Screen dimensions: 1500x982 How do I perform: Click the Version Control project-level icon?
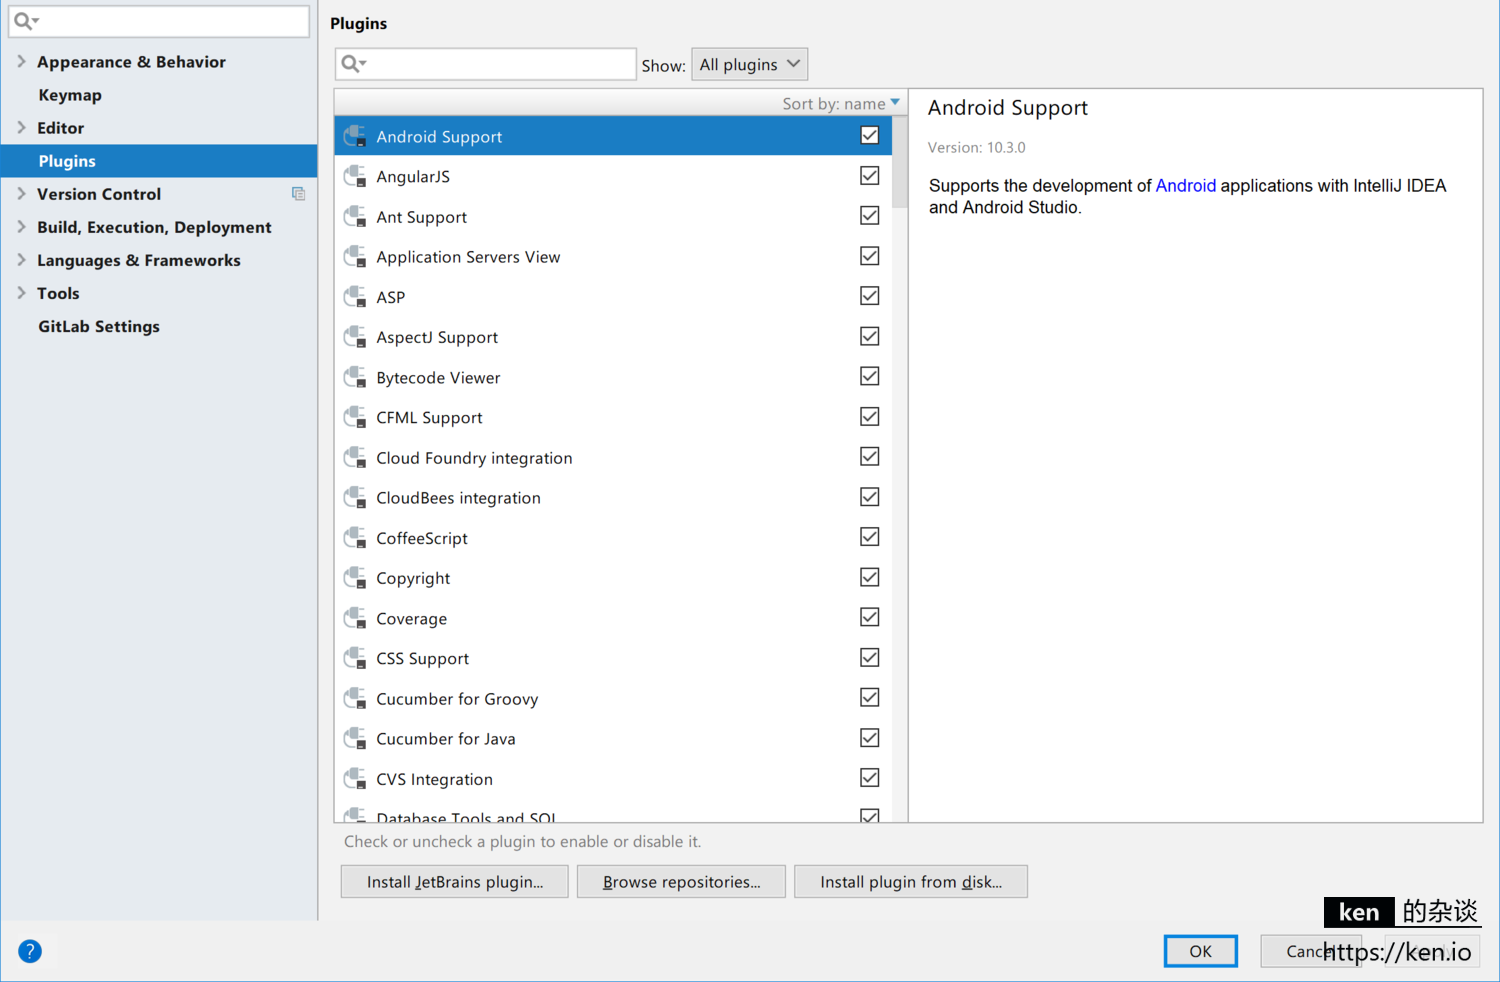298,194
